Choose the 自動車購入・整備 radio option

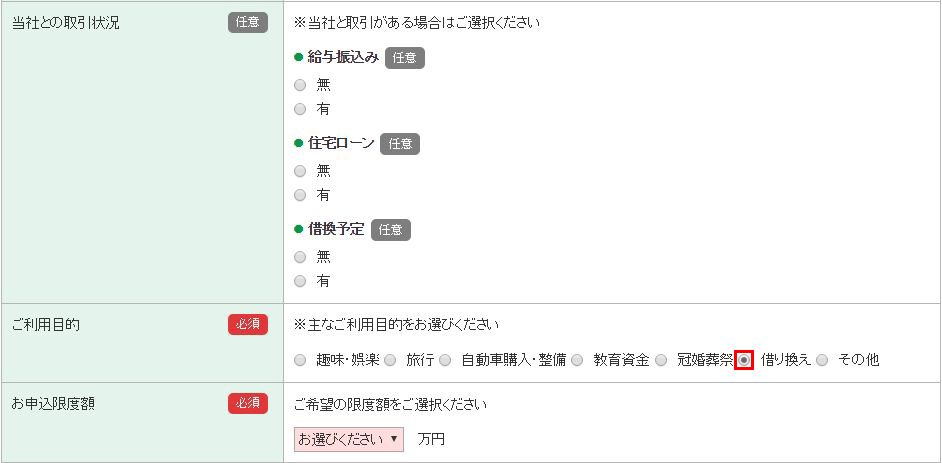click(x=446, y=360)
